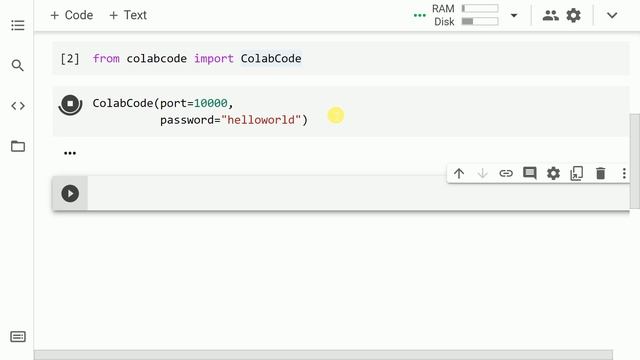The height and width of the screenshot is (360, 640).
Task: Add a comment to the cell
Action: coord(529,173)
